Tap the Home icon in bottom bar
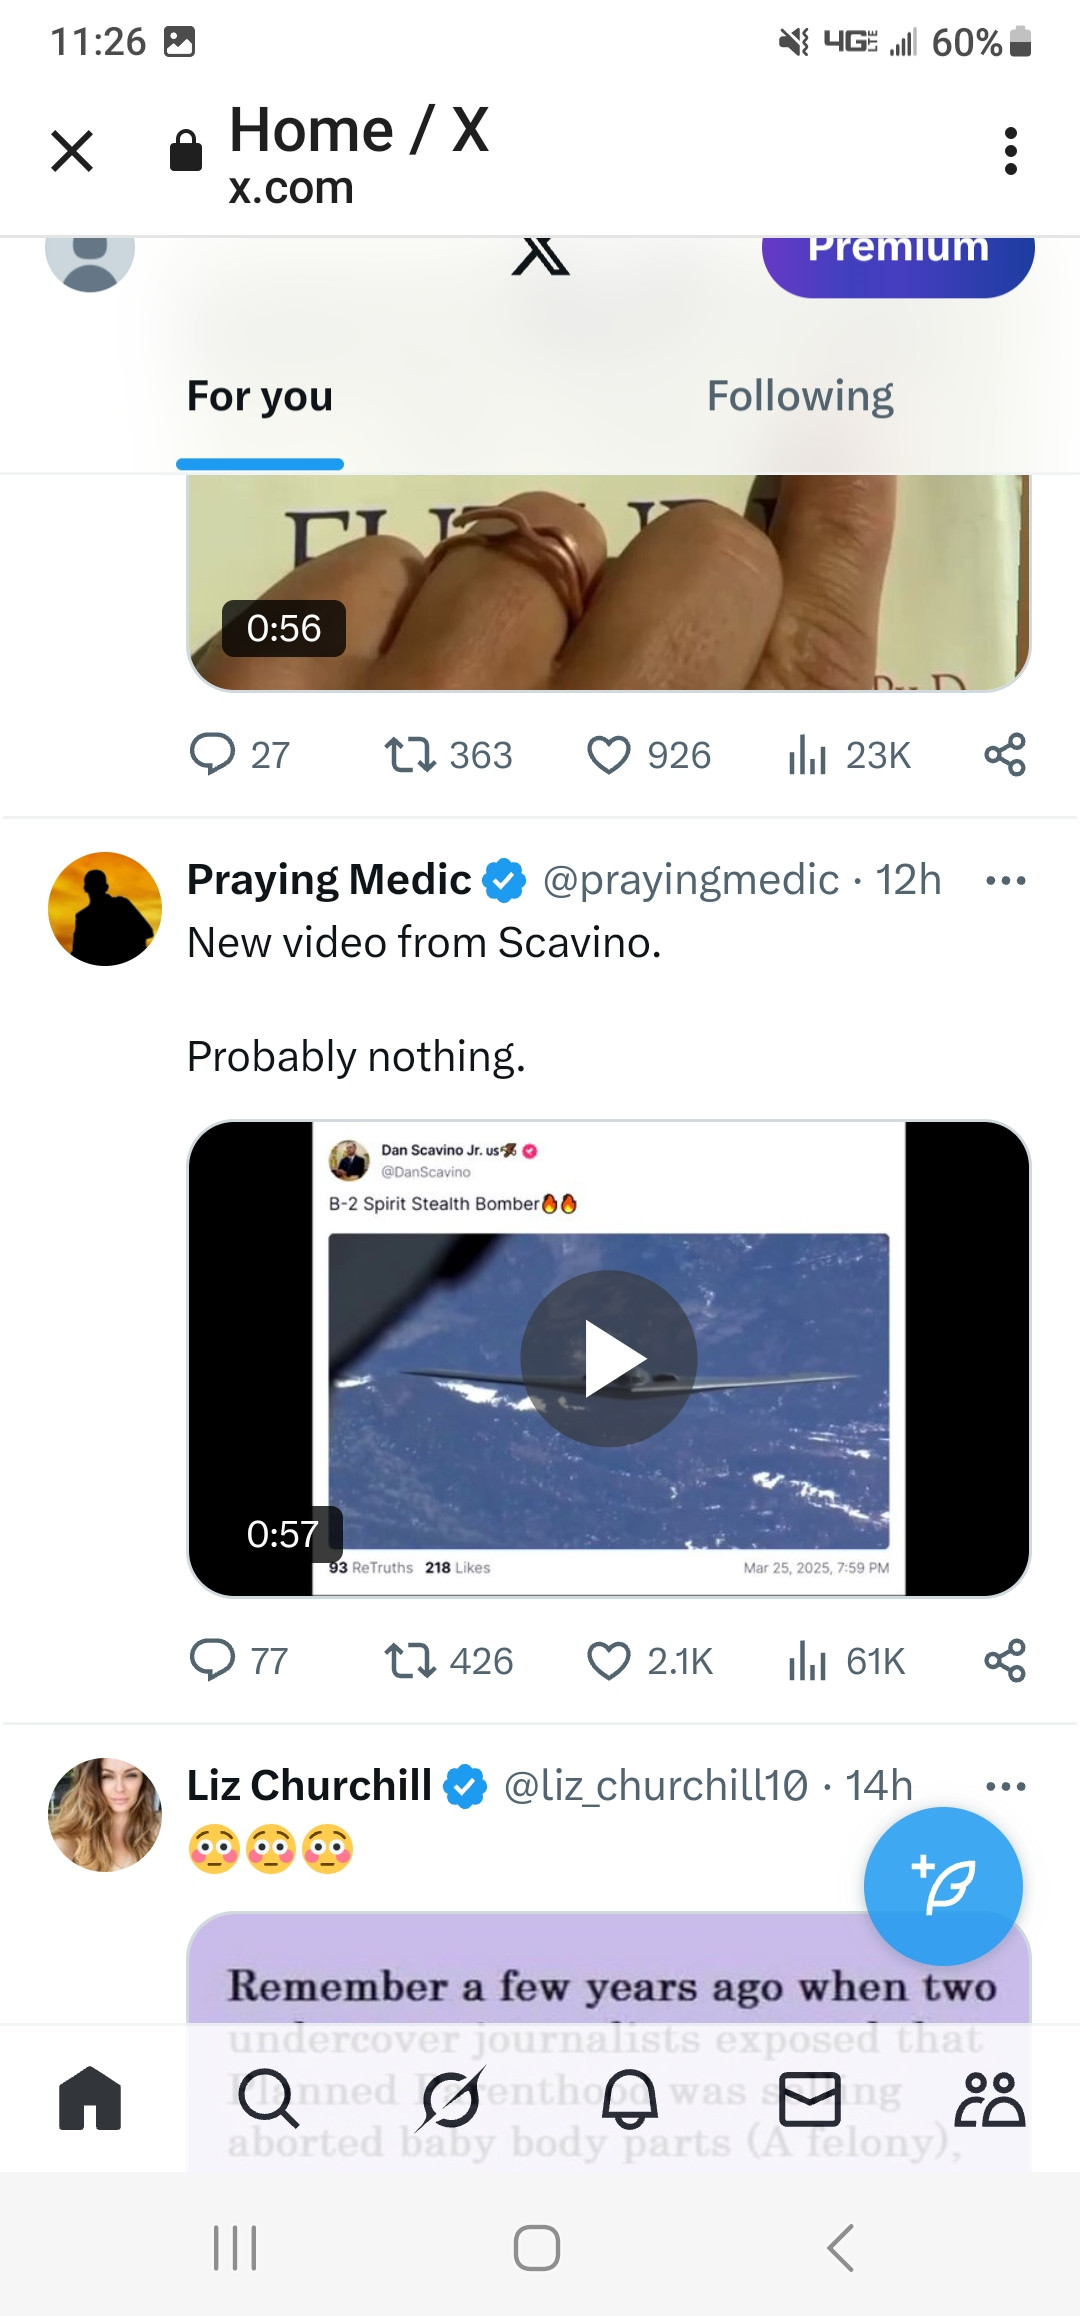This screenshot has width=1080, height=2316. pyautogui.click(x=90, y=2098)
